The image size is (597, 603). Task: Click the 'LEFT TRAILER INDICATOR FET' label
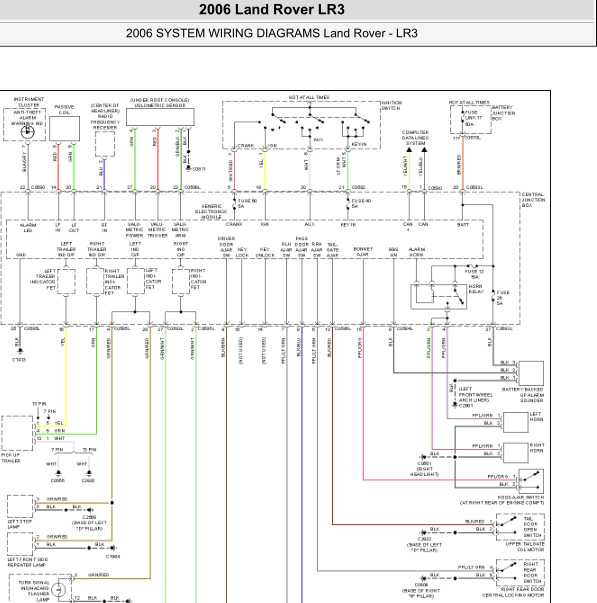click(43, 279)
